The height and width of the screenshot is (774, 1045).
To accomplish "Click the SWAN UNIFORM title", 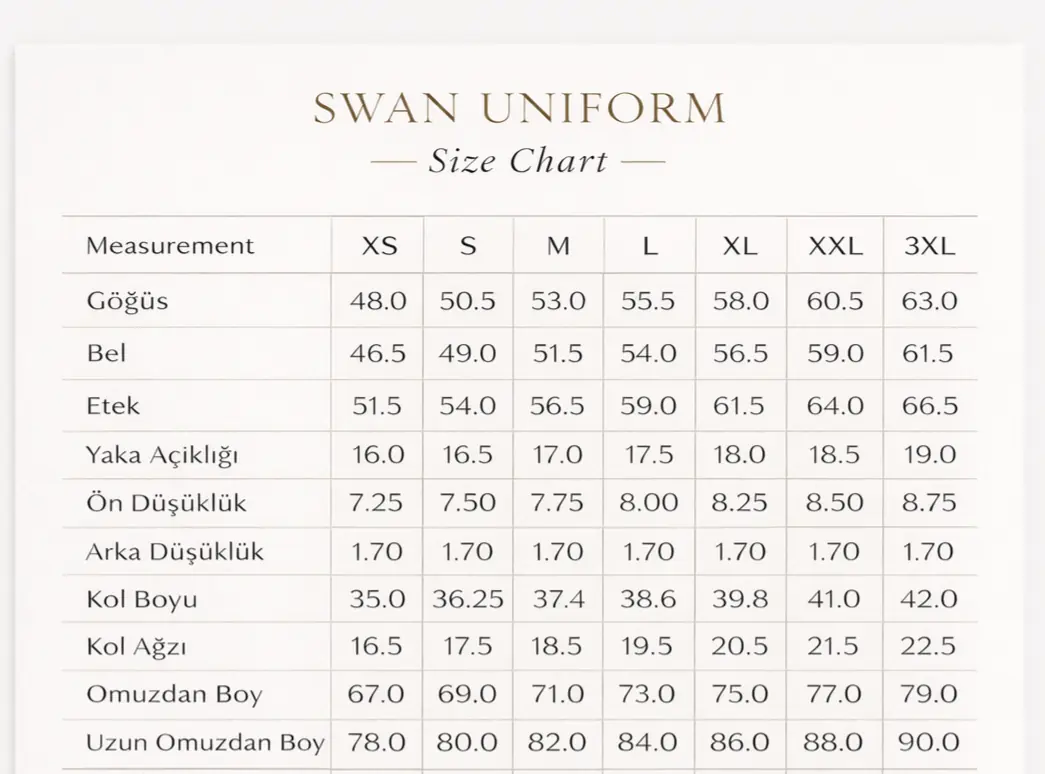I will (519, 108).
